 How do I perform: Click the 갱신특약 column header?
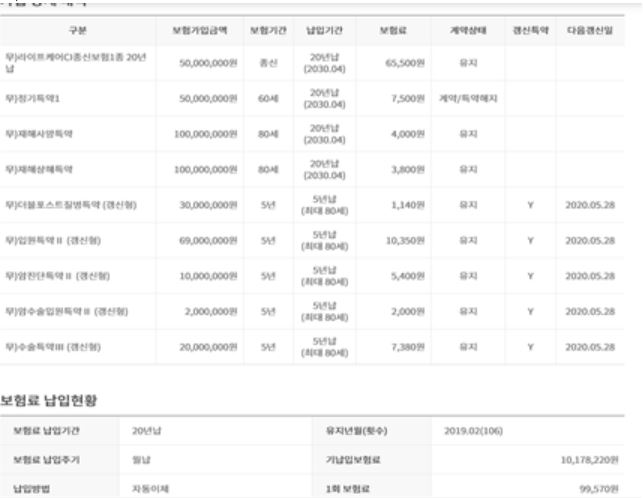531,30
